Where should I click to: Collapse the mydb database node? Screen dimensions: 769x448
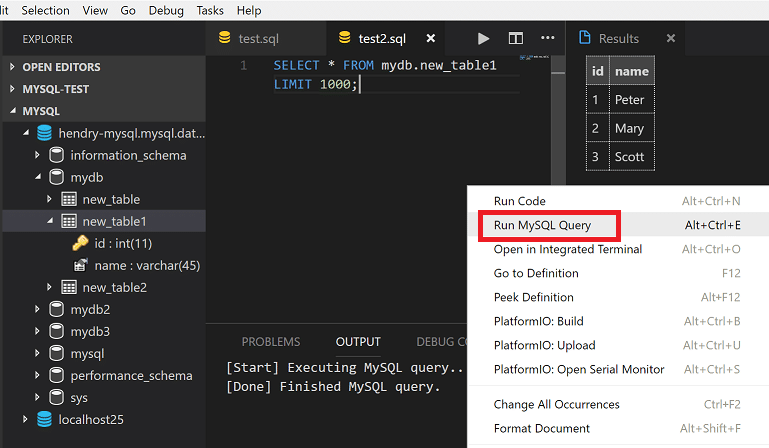[38, 177]
